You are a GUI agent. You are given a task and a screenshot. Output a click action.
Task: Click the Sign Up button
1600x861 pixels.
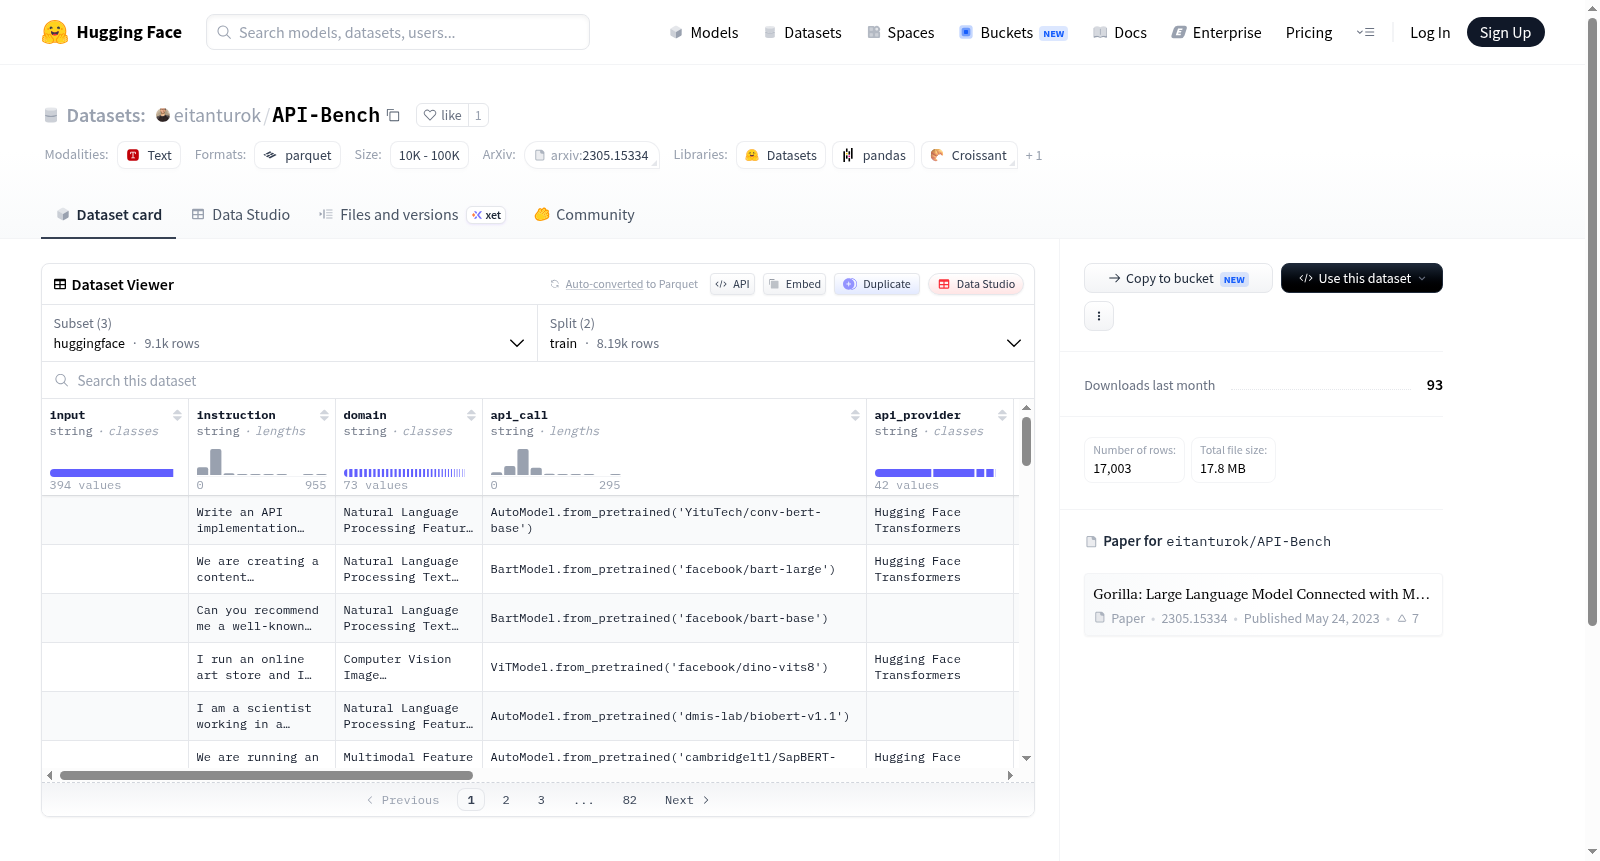coord(1505,32)
